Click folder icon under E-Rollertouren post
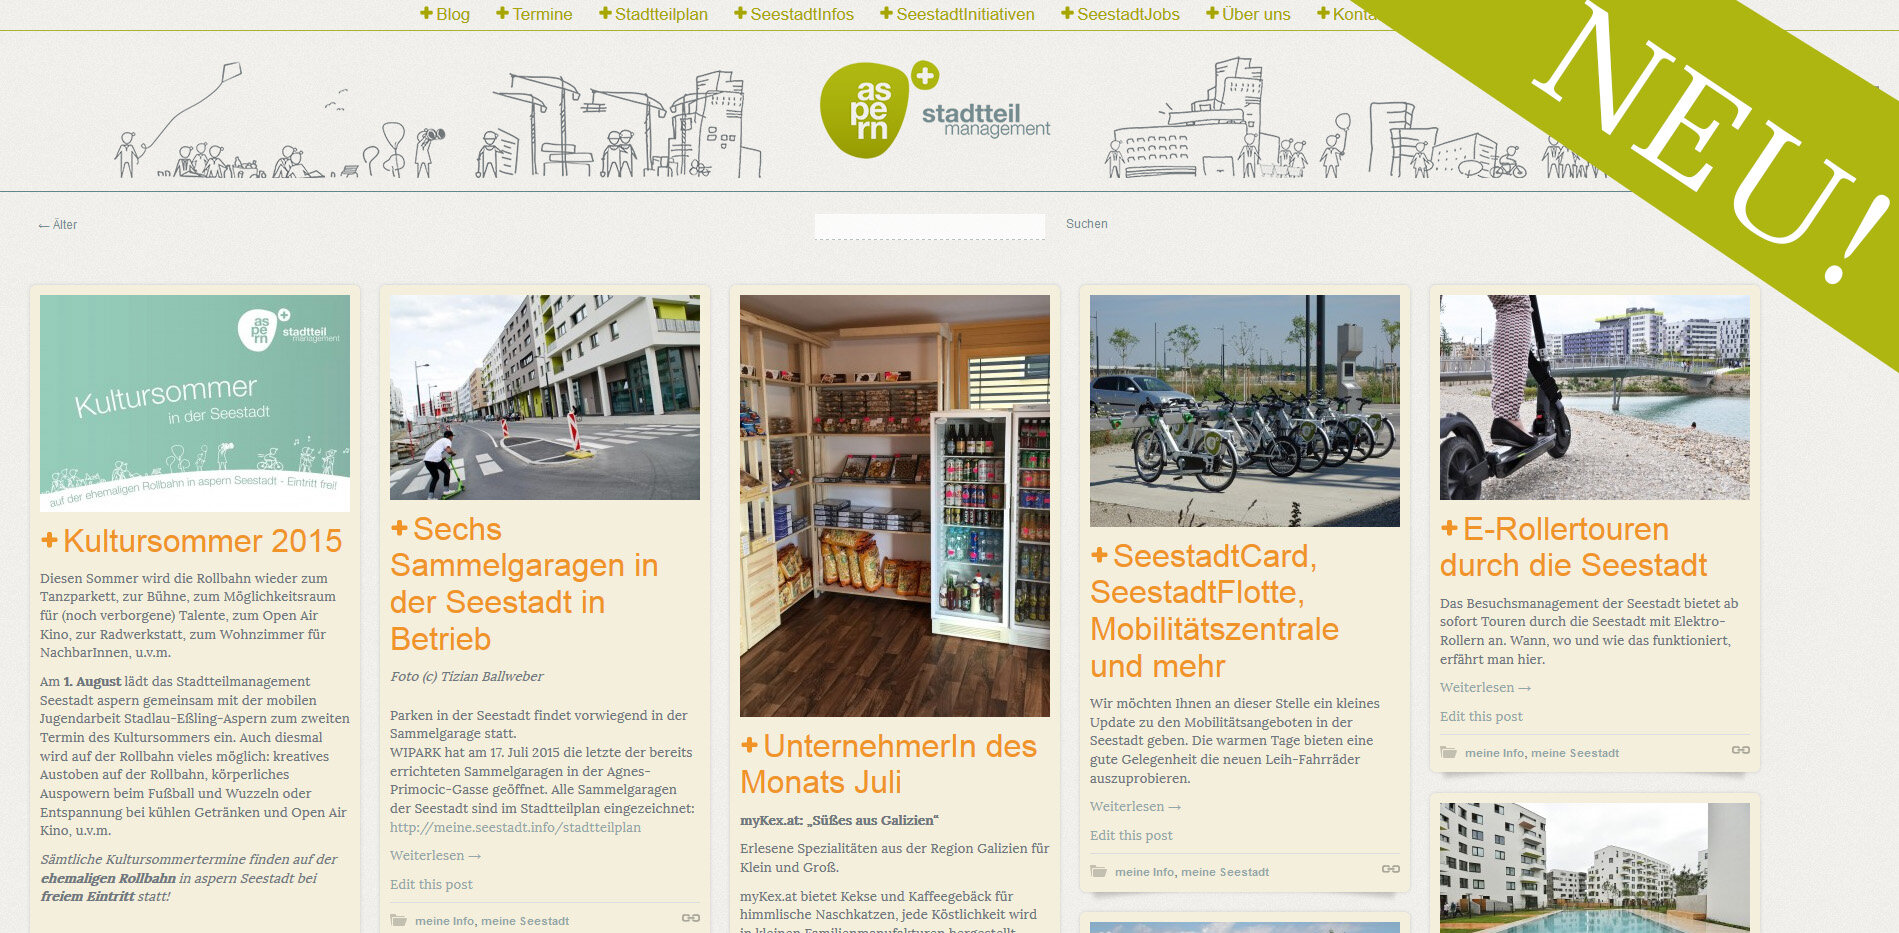The width and height of the screenshot is (1899, 933). 1448,752
